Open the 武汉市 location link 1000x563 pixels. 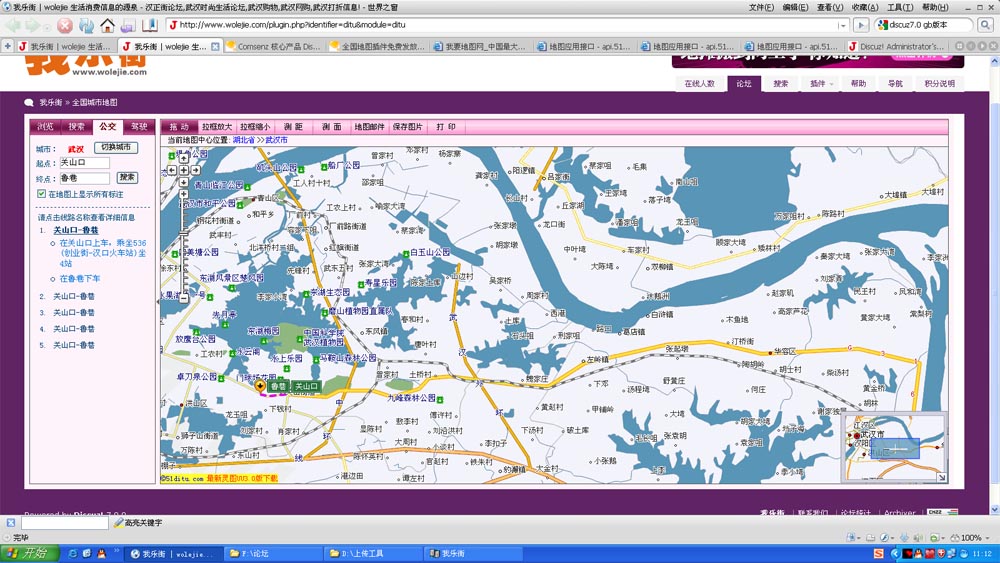[x=277, y=140]
